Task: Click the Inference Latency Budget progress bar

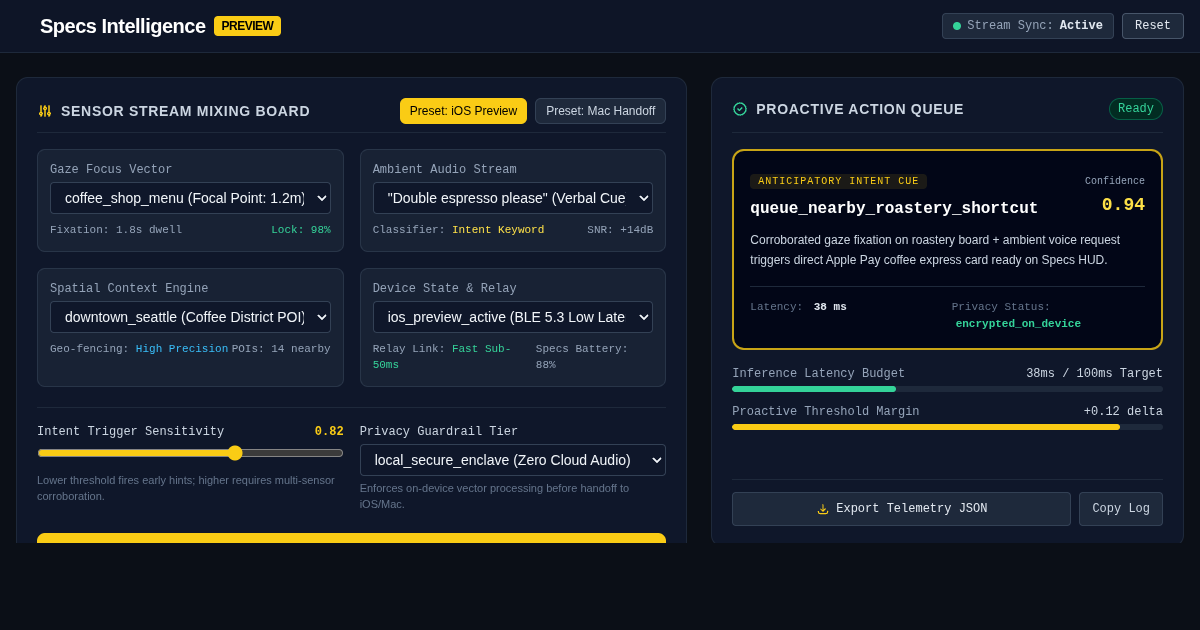Action: click(947, 389)
